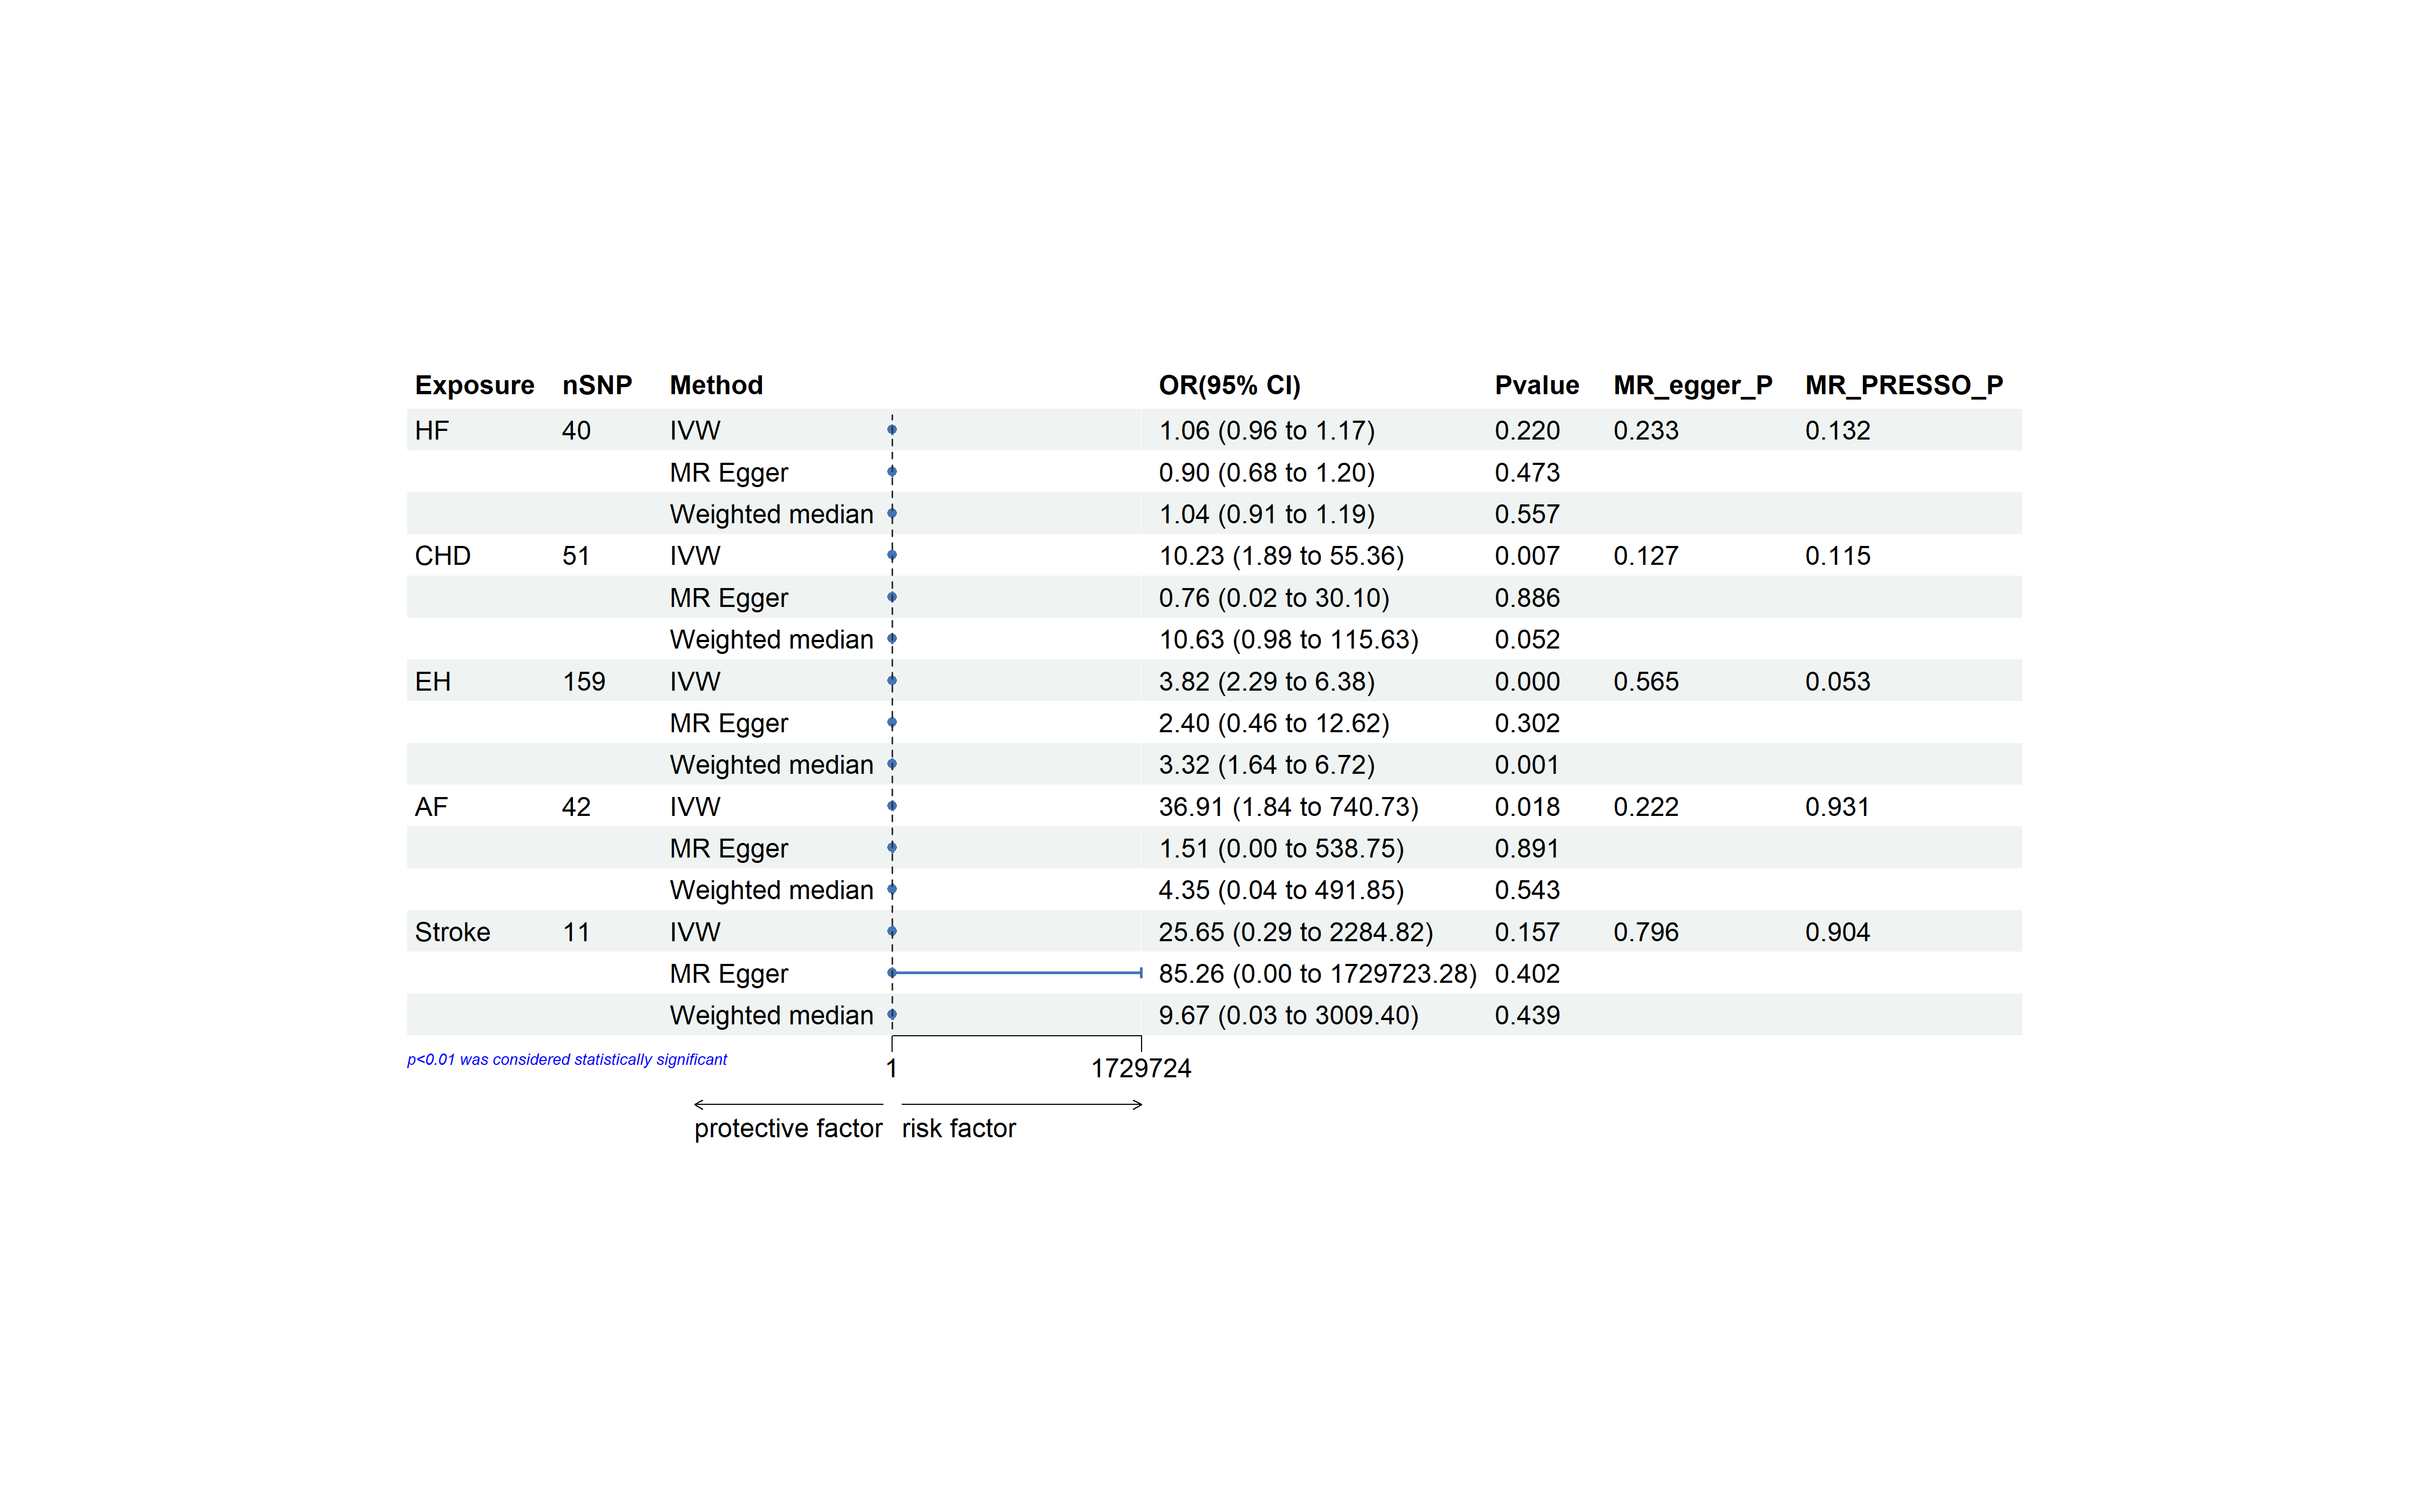Select the MR_egger_P column header

pos(1692,385)
